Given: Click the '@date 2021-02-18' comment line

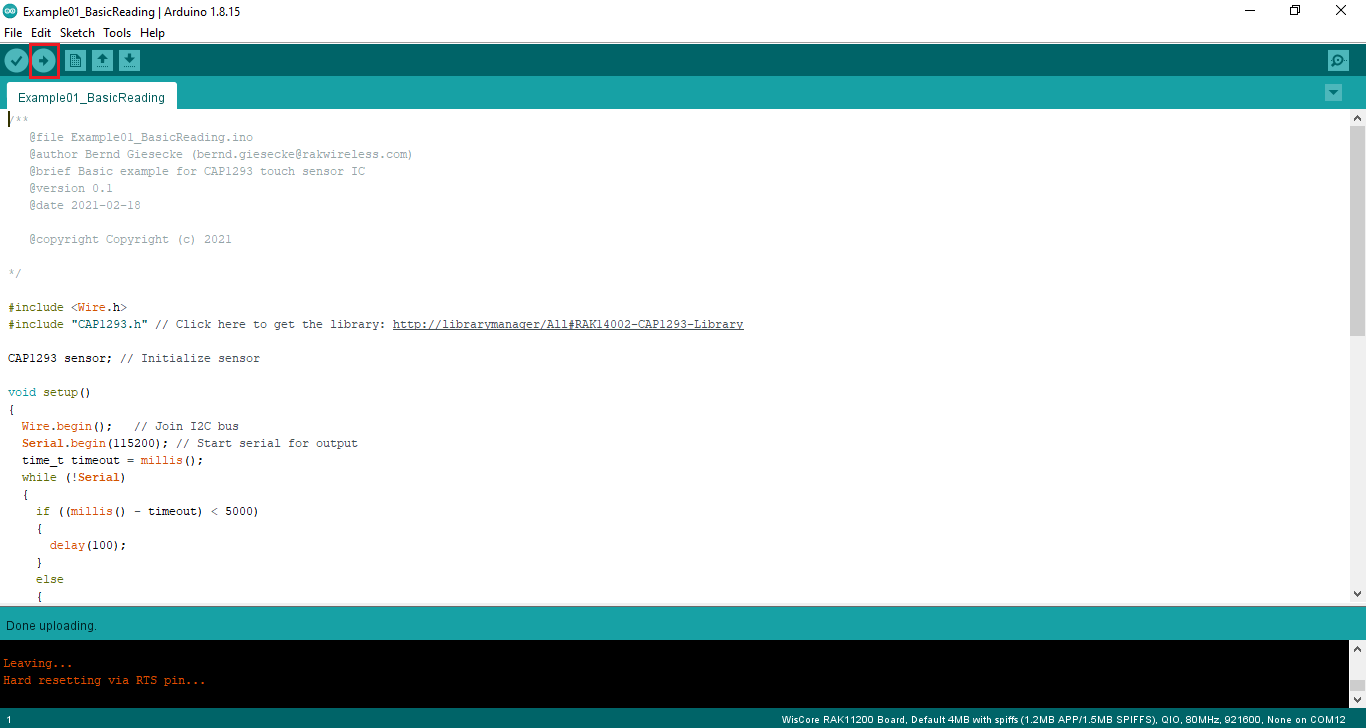Looking at the screenshot, I should [x=85, y=205].
